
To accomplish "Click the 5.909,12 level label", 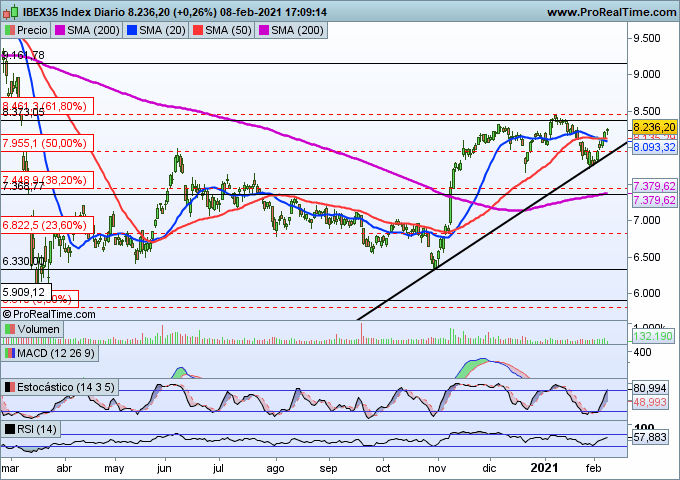I will tap(26, 292).
